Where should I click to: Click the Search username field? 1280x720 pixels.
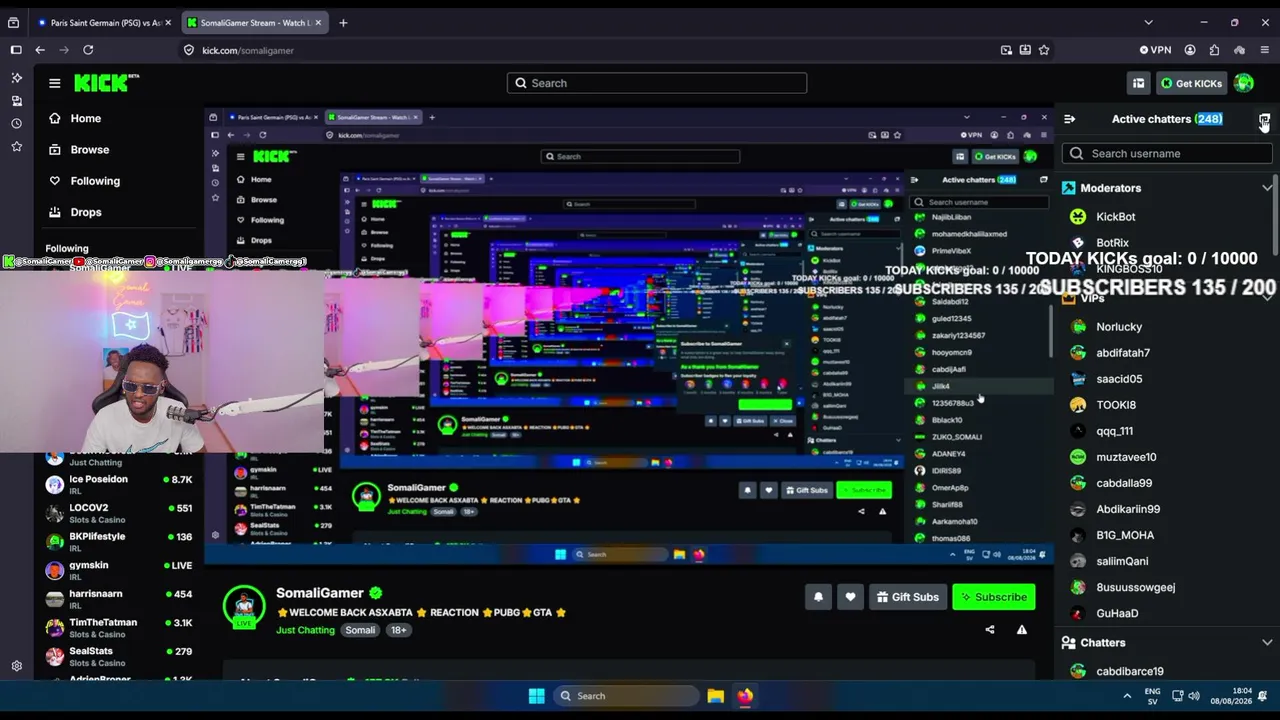point(1167,154)
